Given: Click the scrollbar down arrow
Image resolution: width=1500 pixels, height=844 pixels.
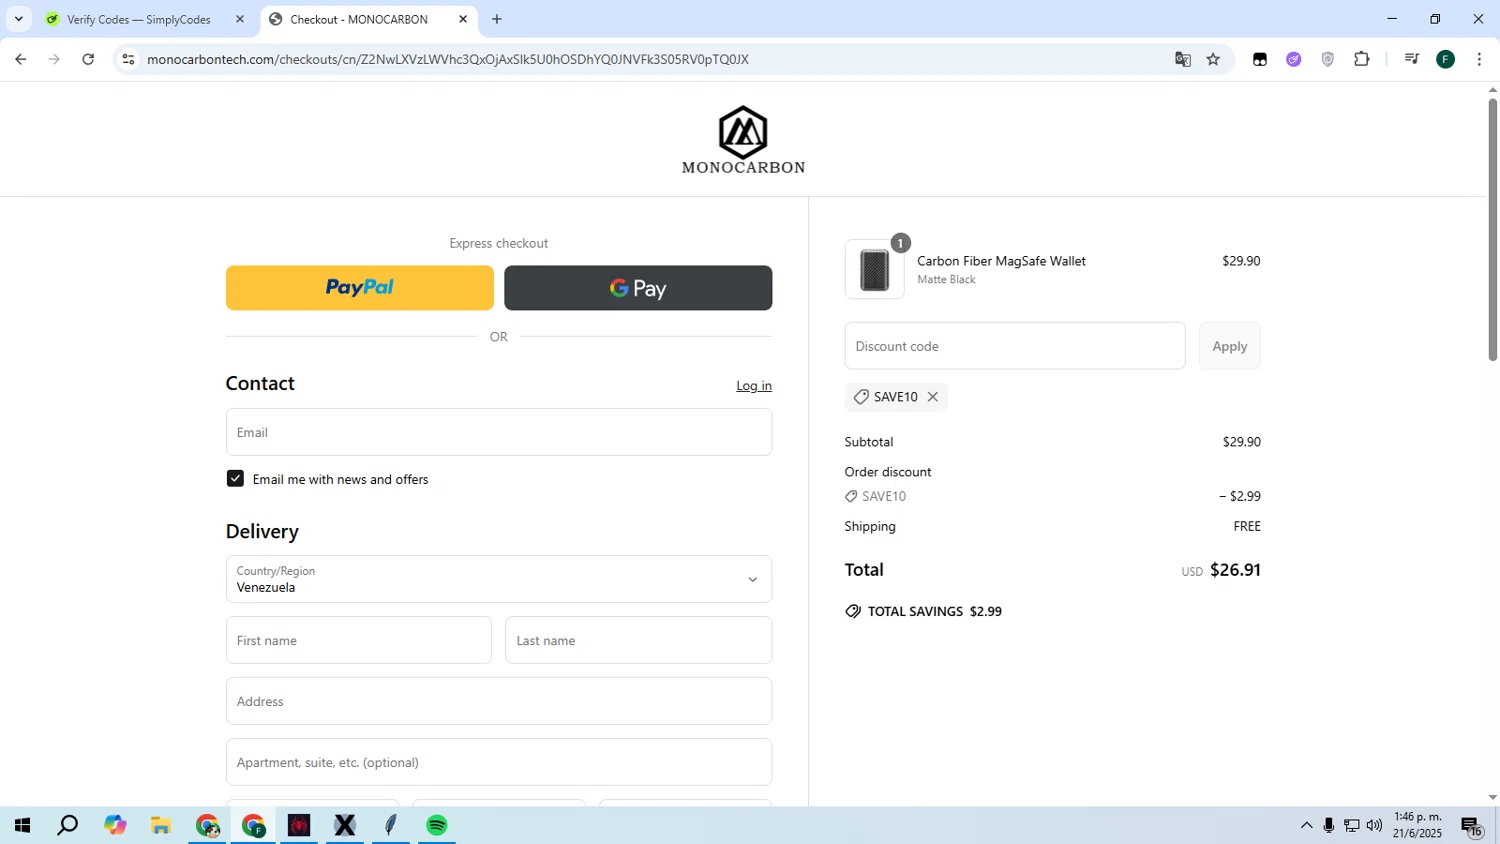Looking at the screenshot, I should tap(1492, 798).
